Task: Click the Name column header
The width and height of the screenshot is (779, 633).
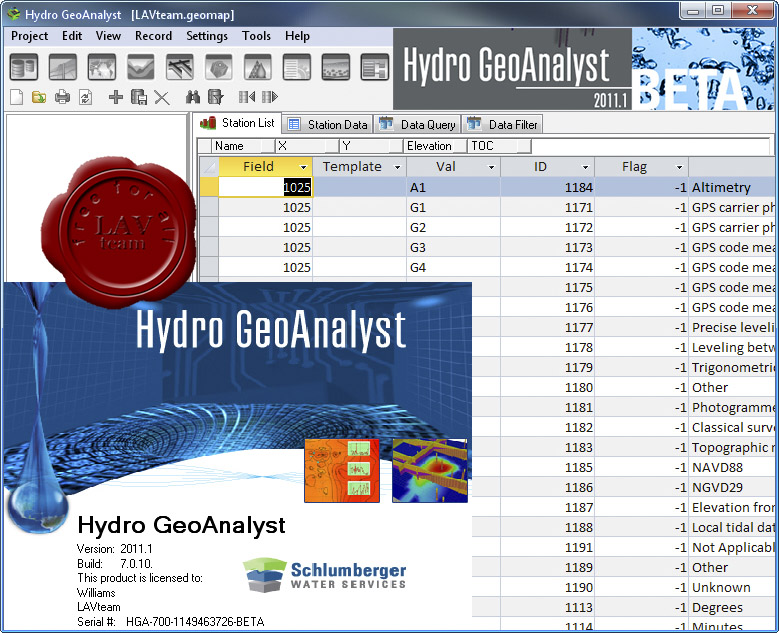Action: click(x=243, y=146)
